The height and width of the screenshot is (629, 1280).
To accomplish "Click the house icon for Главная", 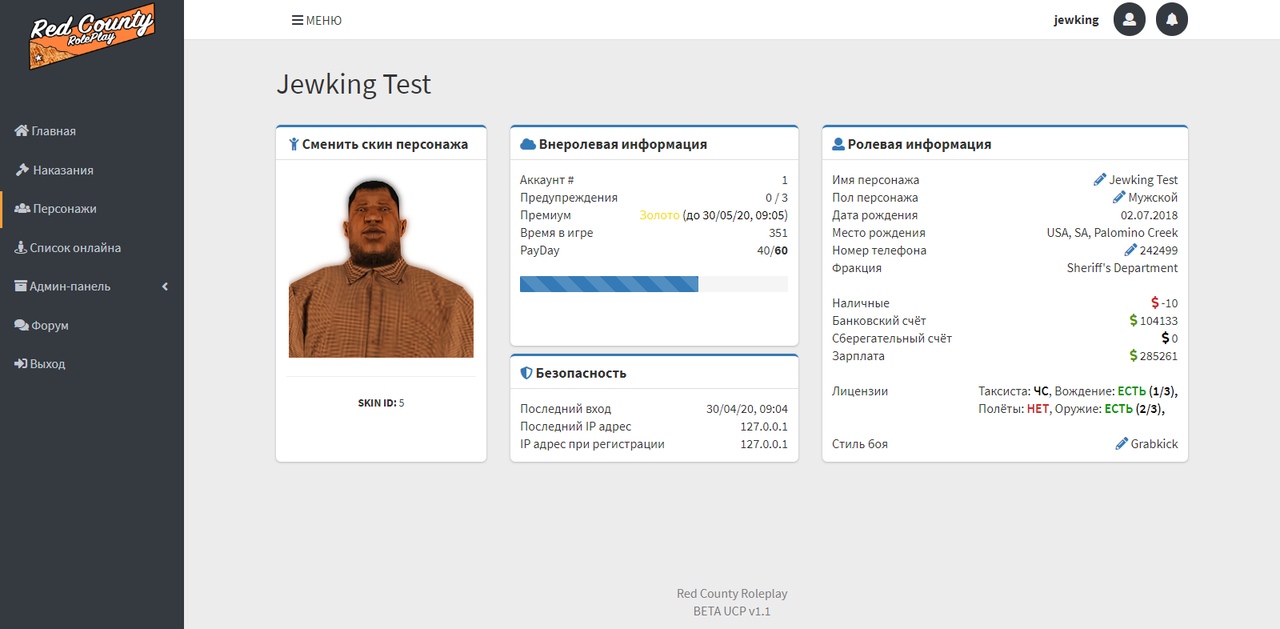I will point(21,131).
